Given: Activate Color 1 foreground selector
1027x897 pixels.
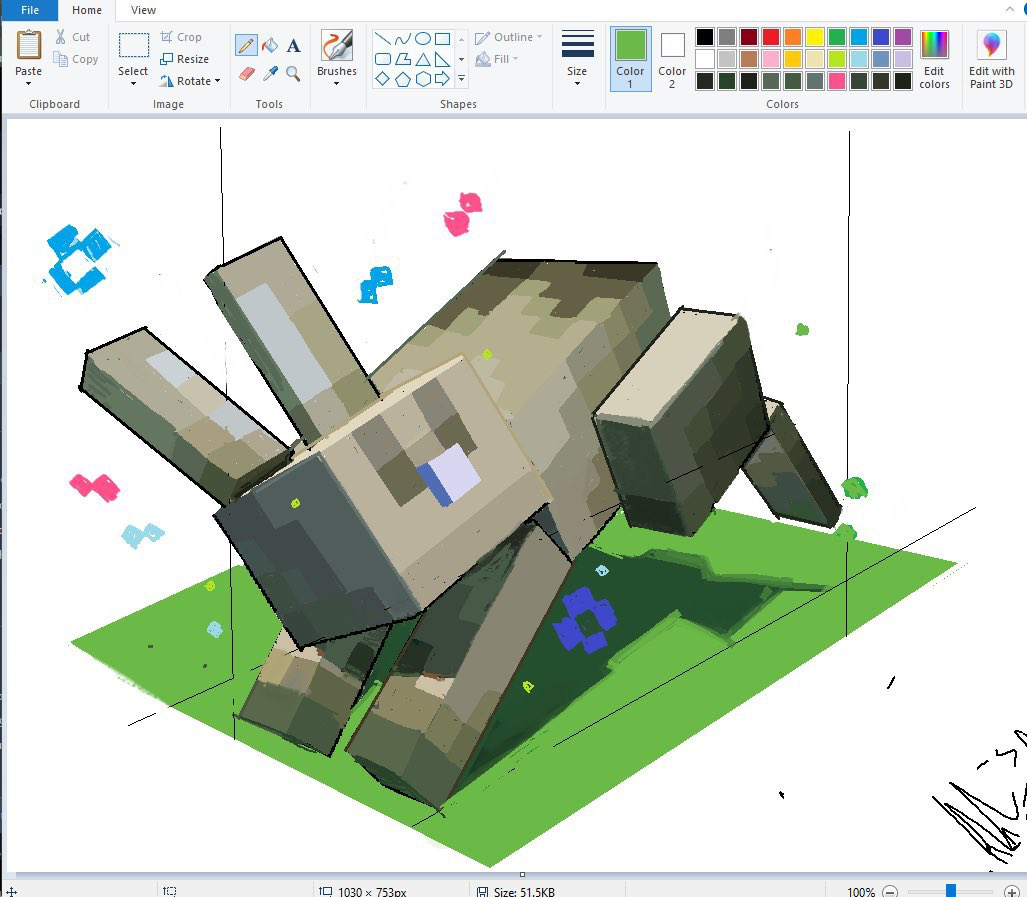Looking at the screenshot, I should coord(630,59).
